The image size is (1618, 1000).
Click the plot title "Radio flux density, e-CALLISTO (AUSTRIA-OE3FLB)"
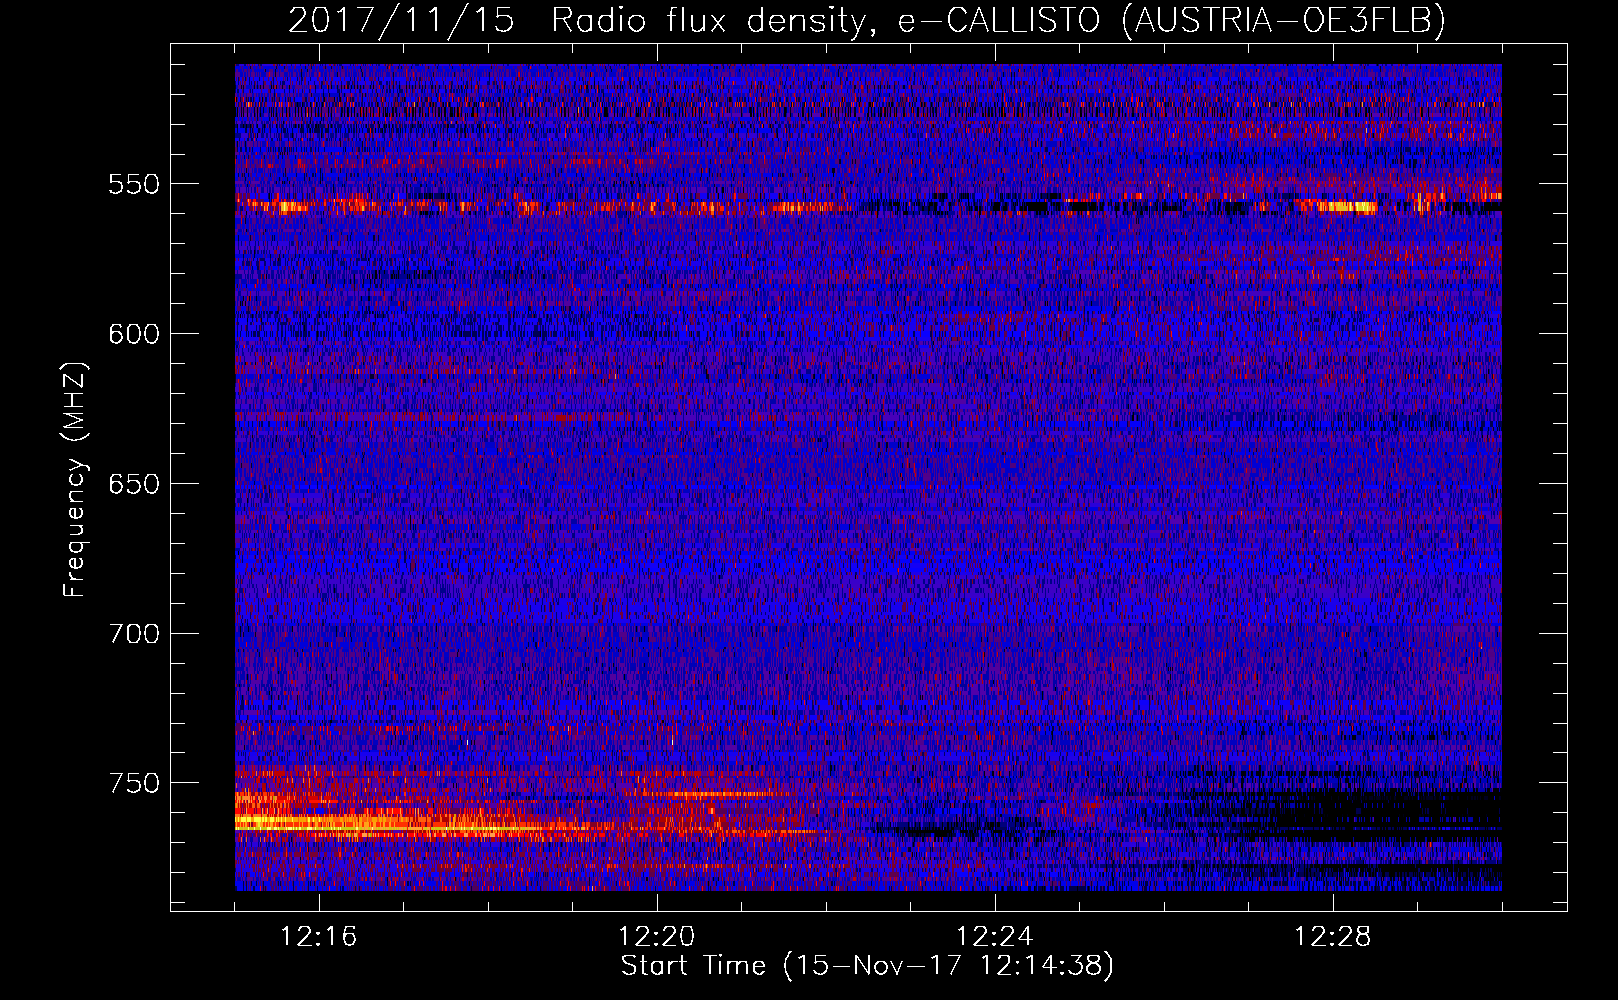(x=998, y=20)
